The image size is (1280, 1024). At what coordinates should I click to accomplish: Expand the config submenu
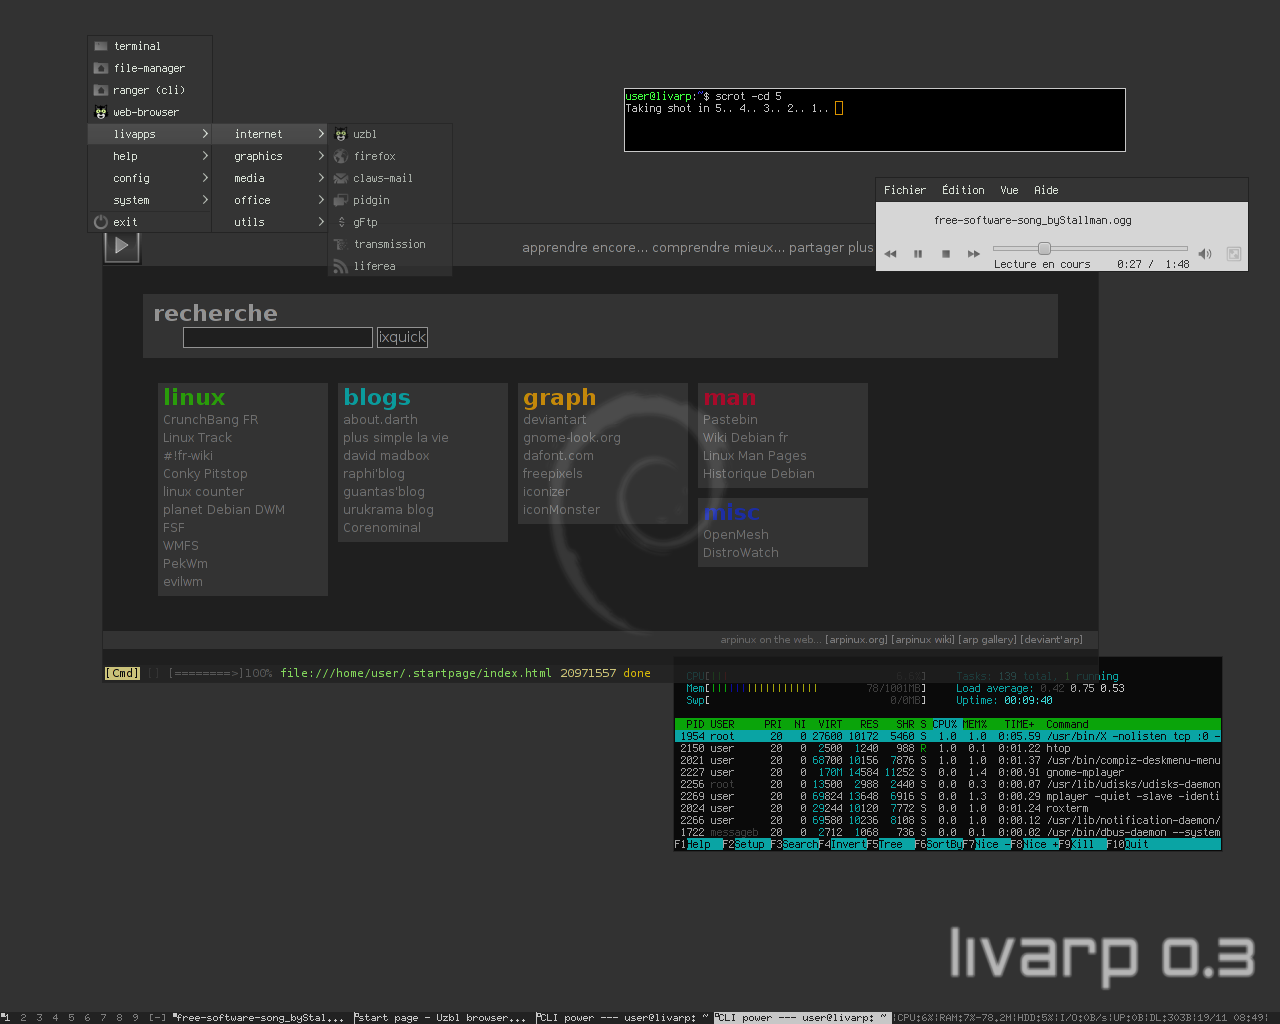coord(150,178)
